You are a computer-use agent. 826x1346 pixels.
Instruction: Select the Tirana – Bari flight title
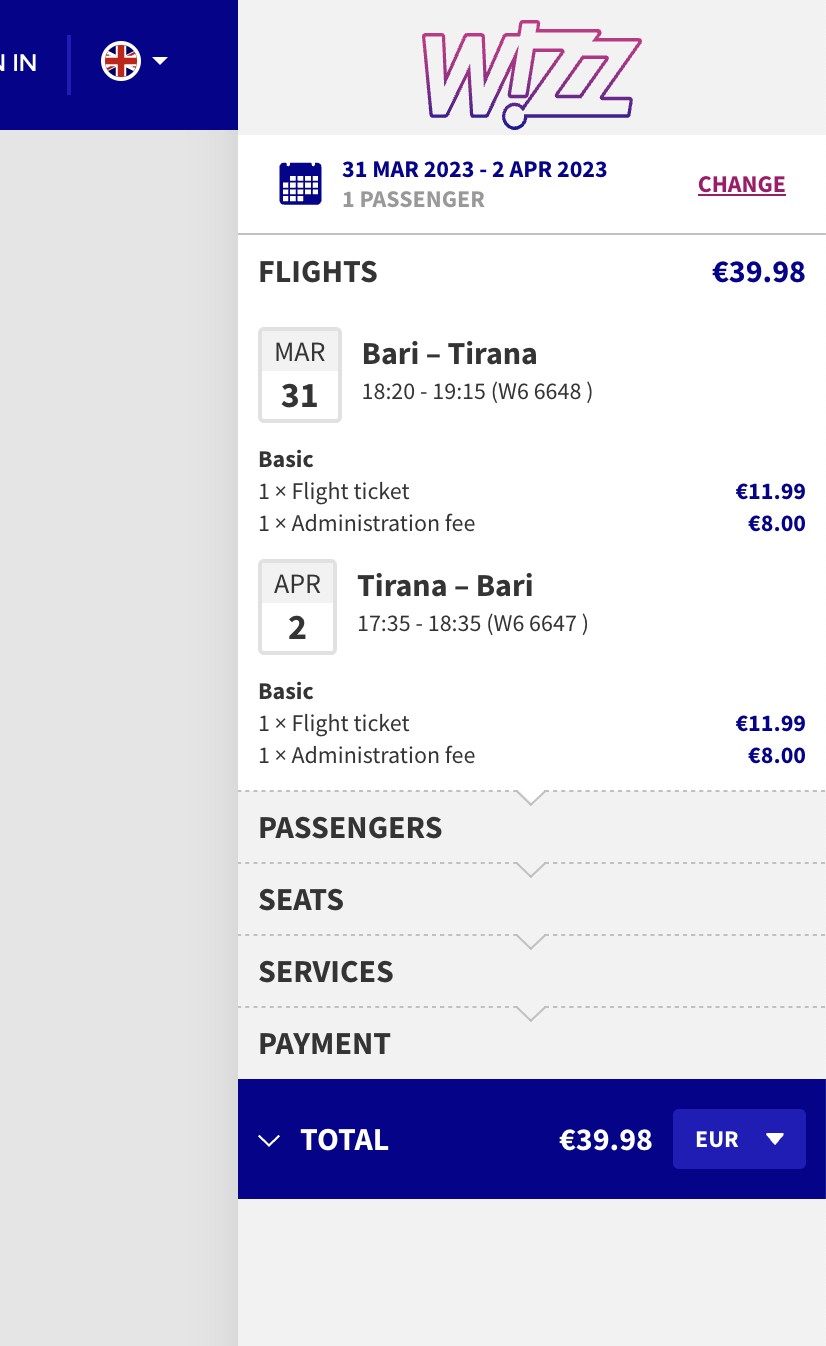coord(445,586)
